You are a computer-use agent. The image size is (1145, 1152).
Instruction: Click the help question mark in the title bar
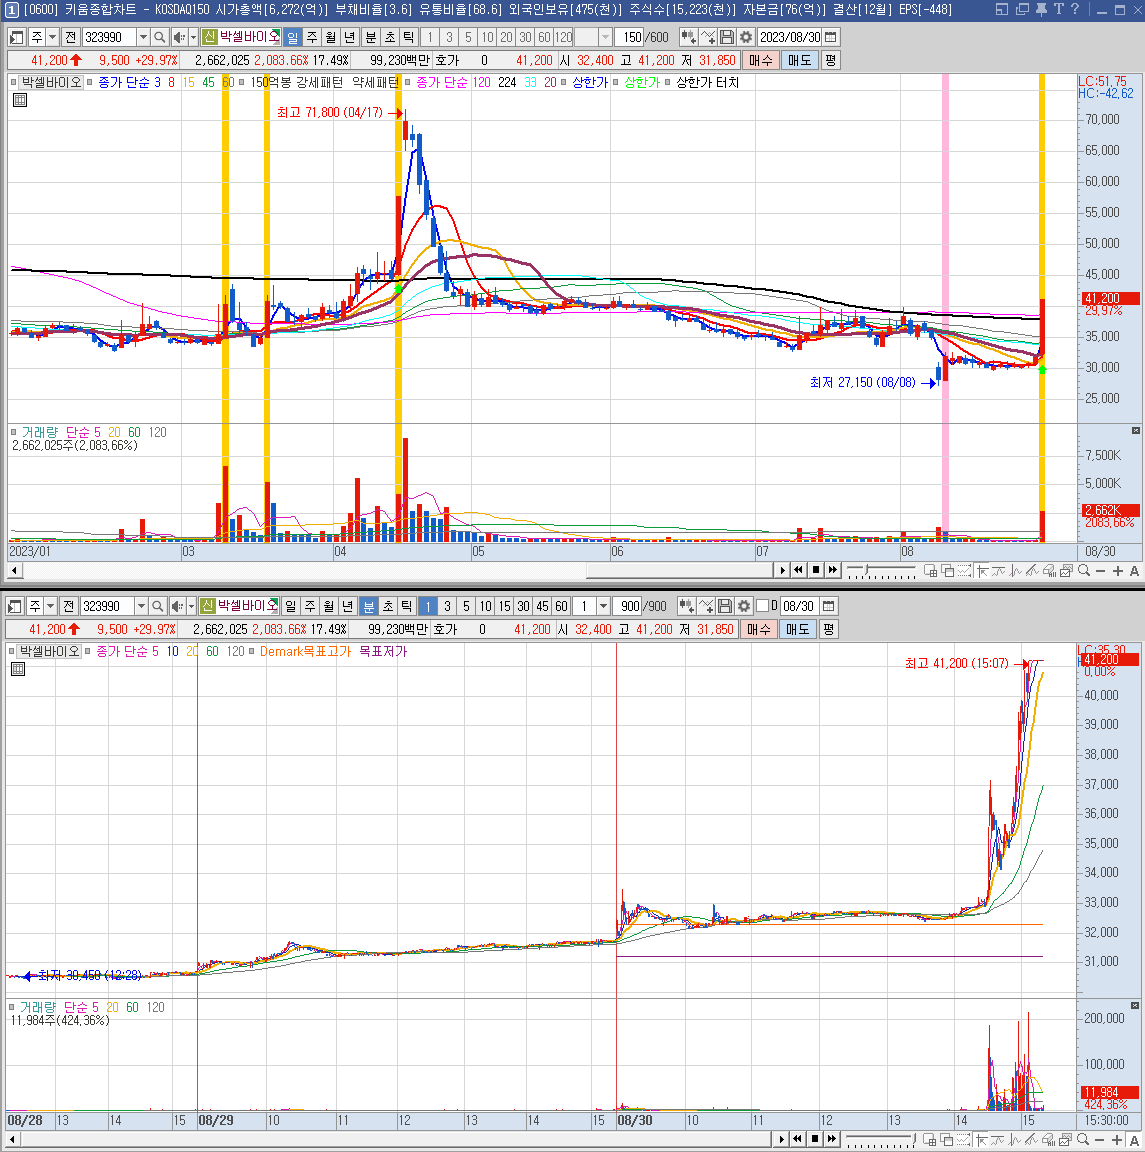(x=1075, y=10)
